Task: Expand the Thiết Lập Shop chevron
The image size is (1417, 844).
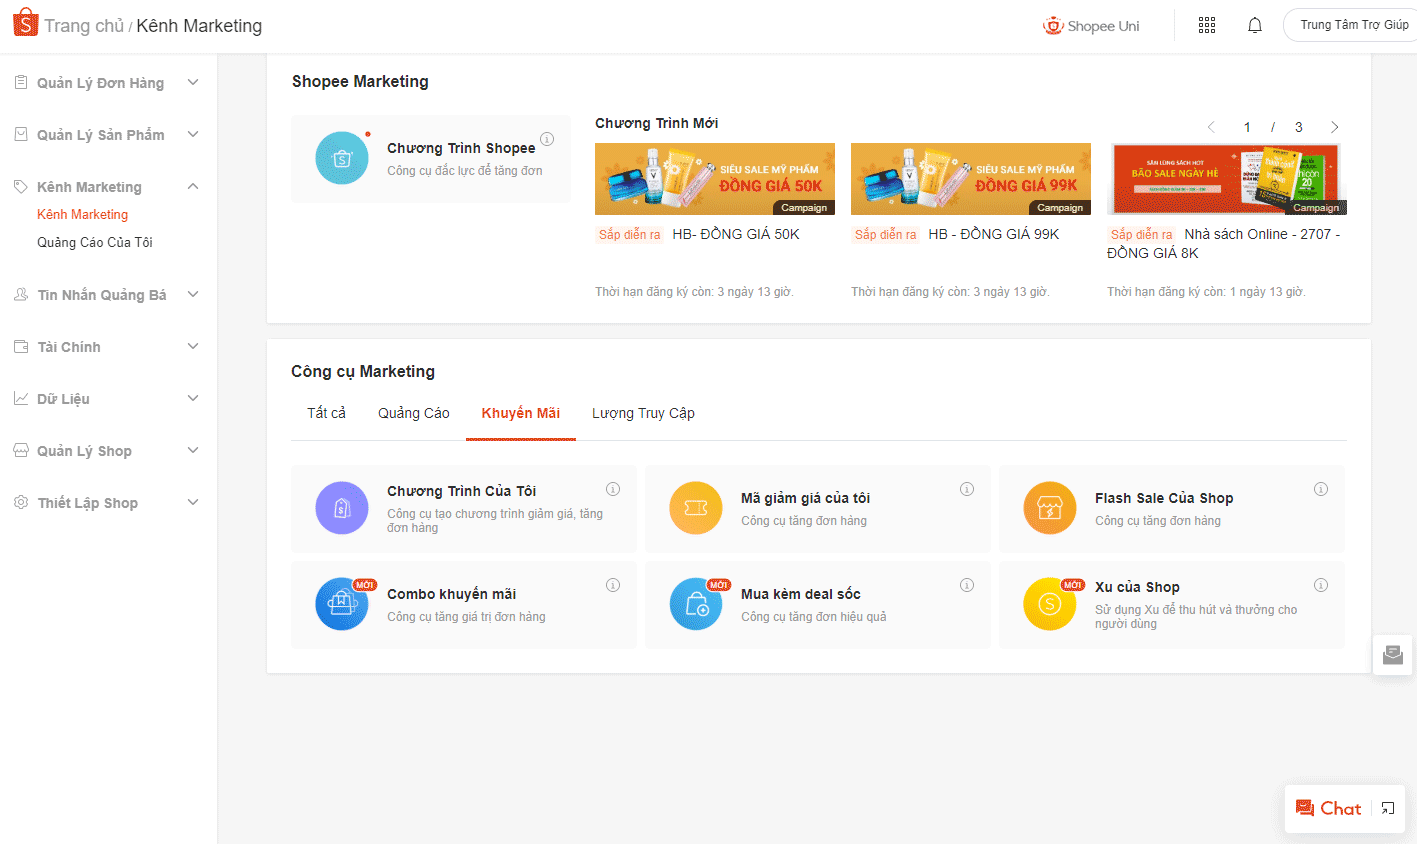Action: (x=193, y=502)
